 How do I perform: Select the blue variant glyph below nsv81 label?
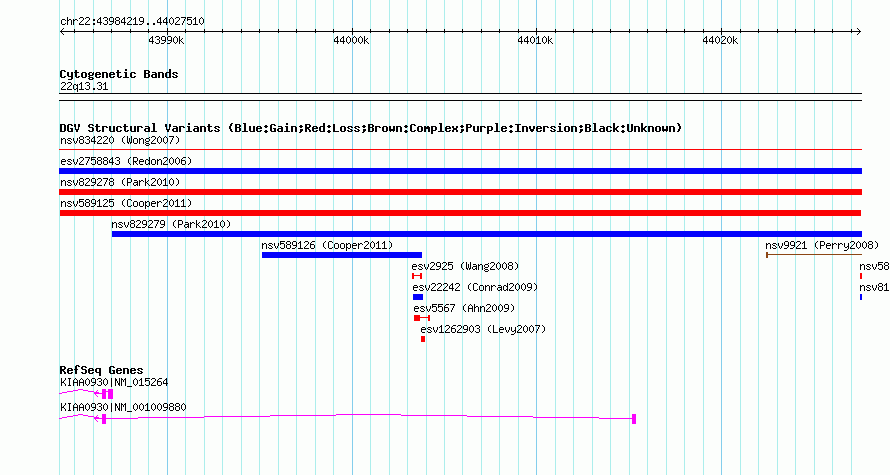[860, 297]
